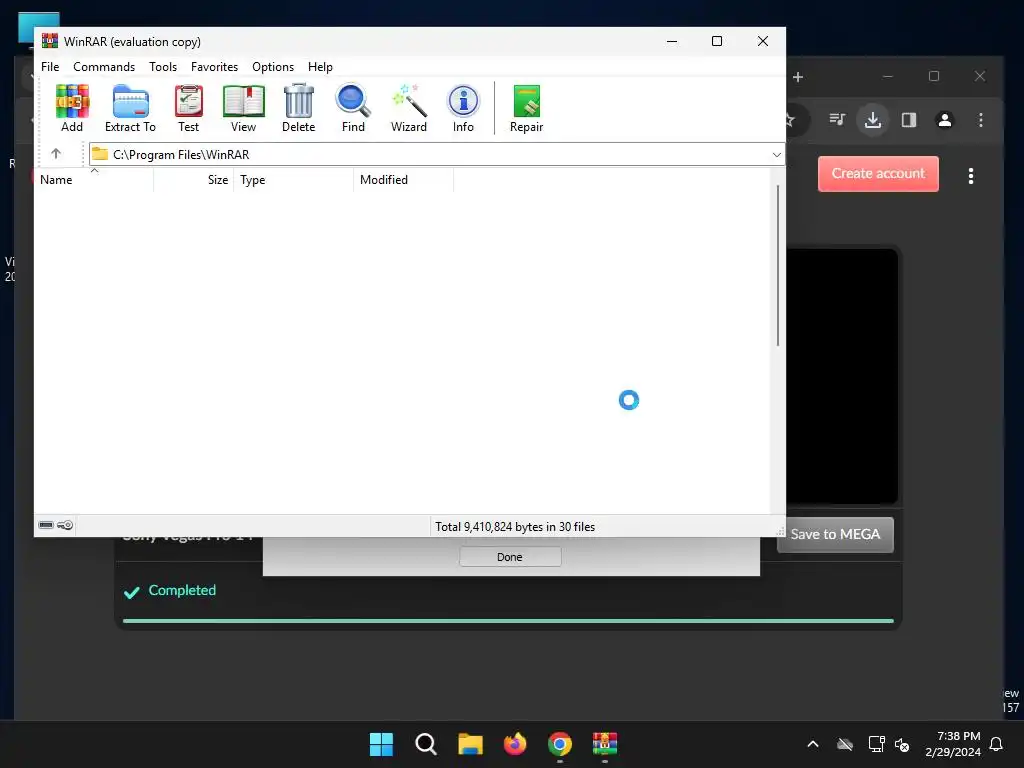Viewport: 1024px width, 768px height.
Task: Open the clock showing 7:38 PM
Action: pyautogui.click(x=953, y=744)
